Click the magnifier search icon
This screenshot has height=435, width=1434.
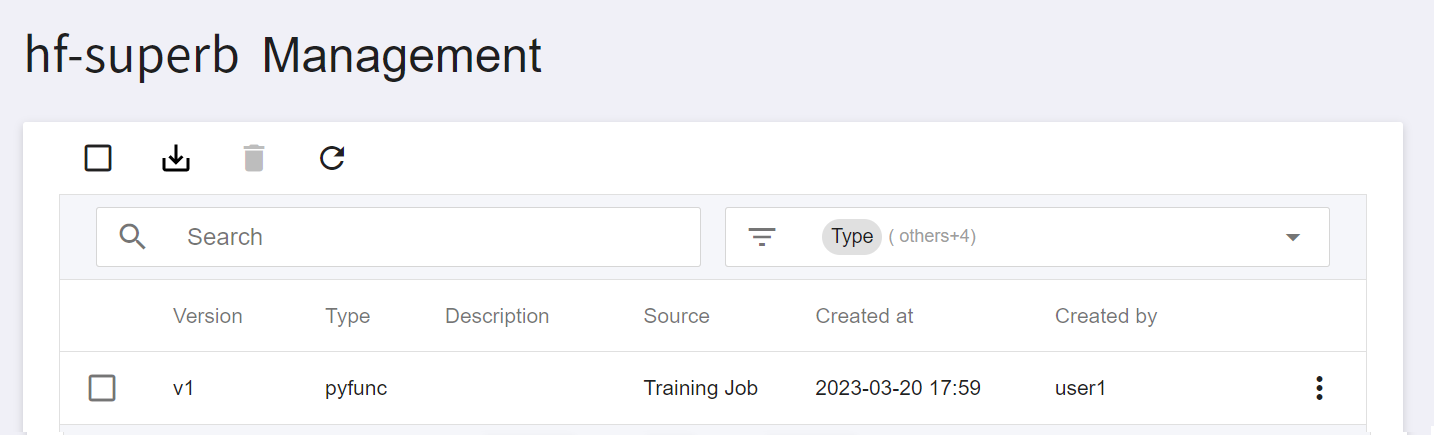pos(133,237)
